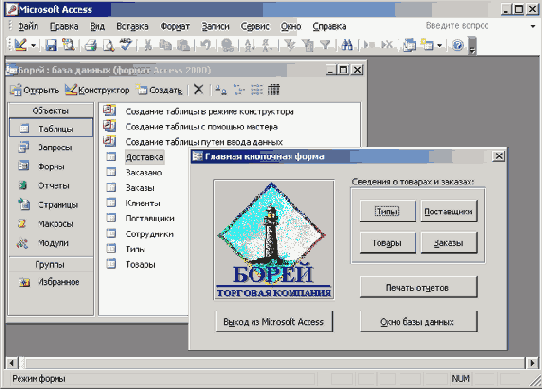Click the spelling check ABC icon
542x389 pixels.
click(x=126, y=45)
